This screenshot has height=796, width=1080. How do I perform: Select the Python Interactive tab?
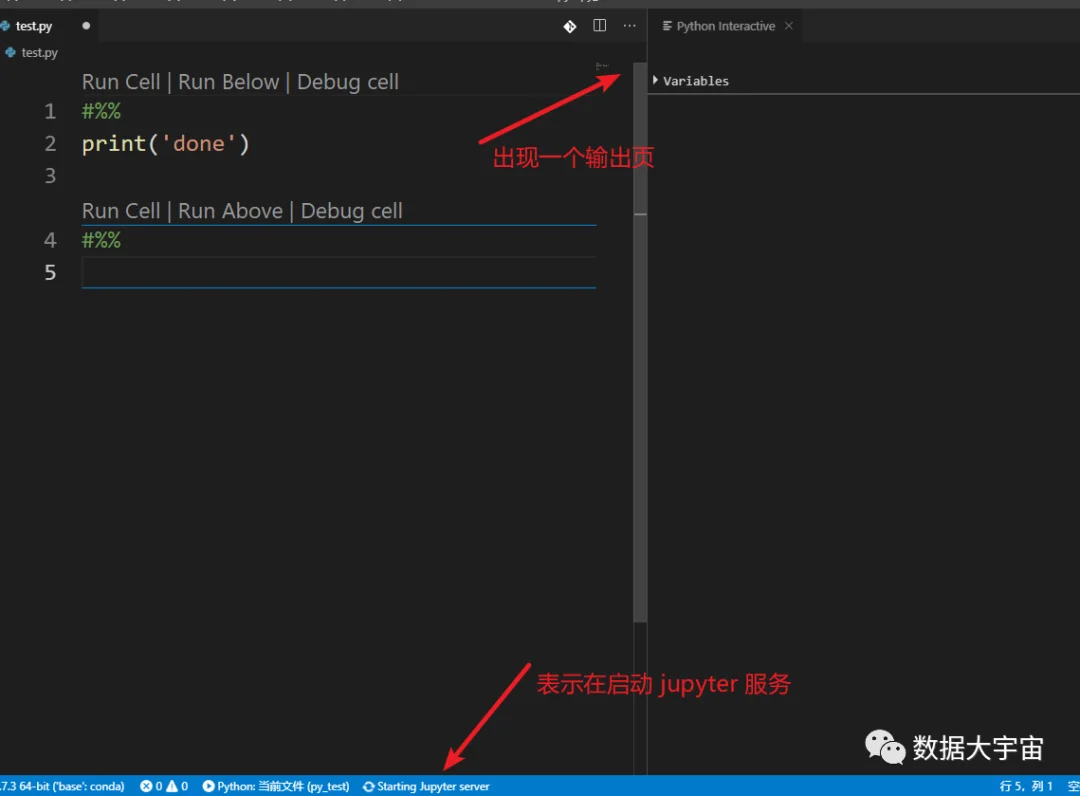725,26
